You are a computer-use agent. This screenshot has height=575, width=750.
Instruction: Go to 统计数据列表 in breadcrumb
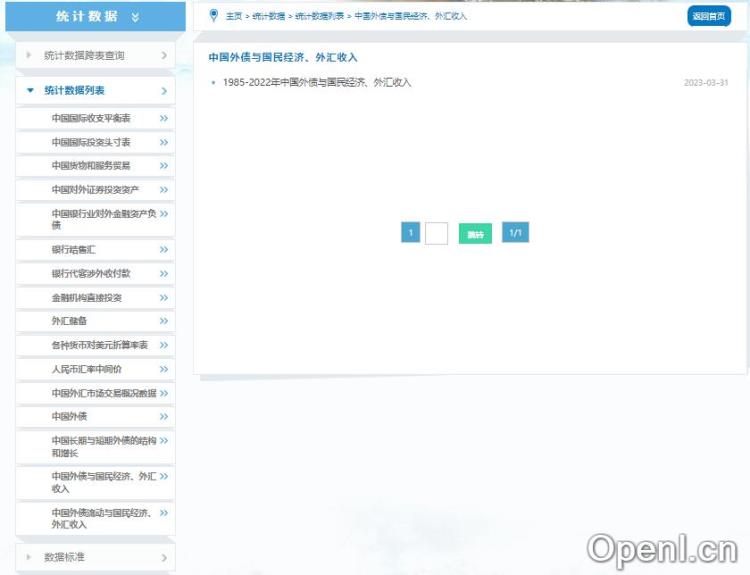(320, 16)
